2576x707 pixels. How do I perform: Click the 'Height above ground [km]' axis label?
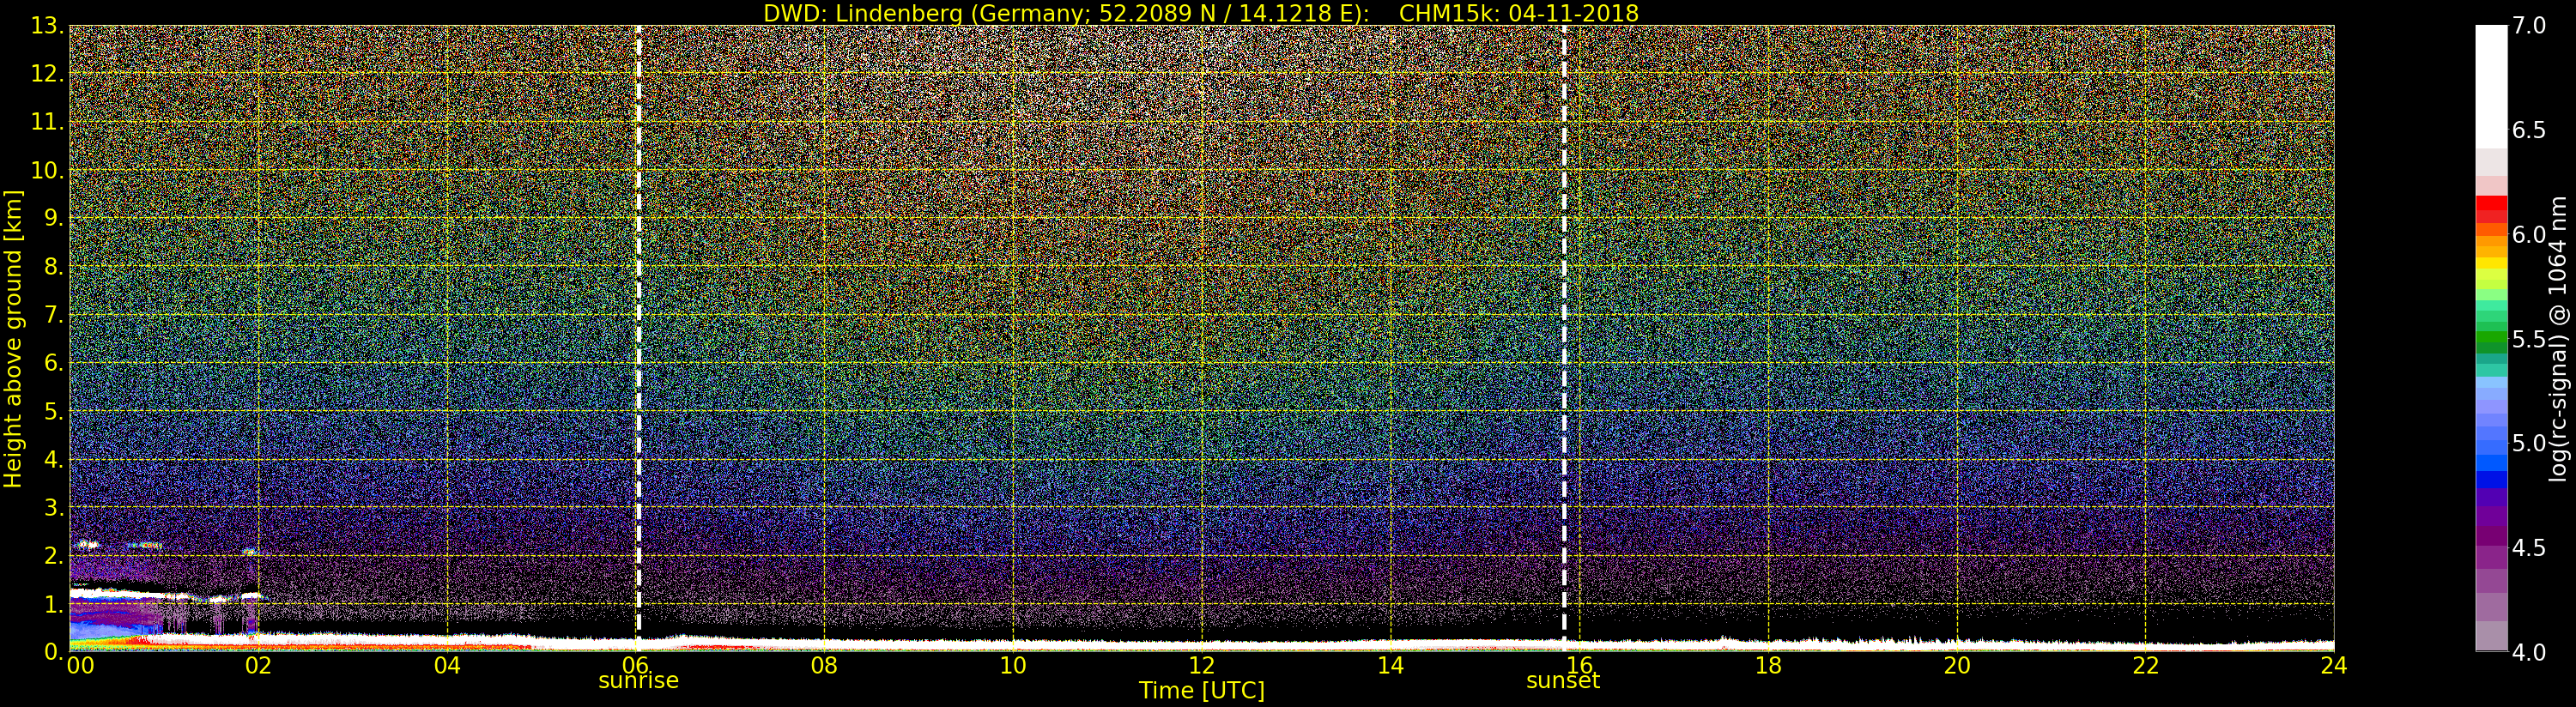coord(13,338)
